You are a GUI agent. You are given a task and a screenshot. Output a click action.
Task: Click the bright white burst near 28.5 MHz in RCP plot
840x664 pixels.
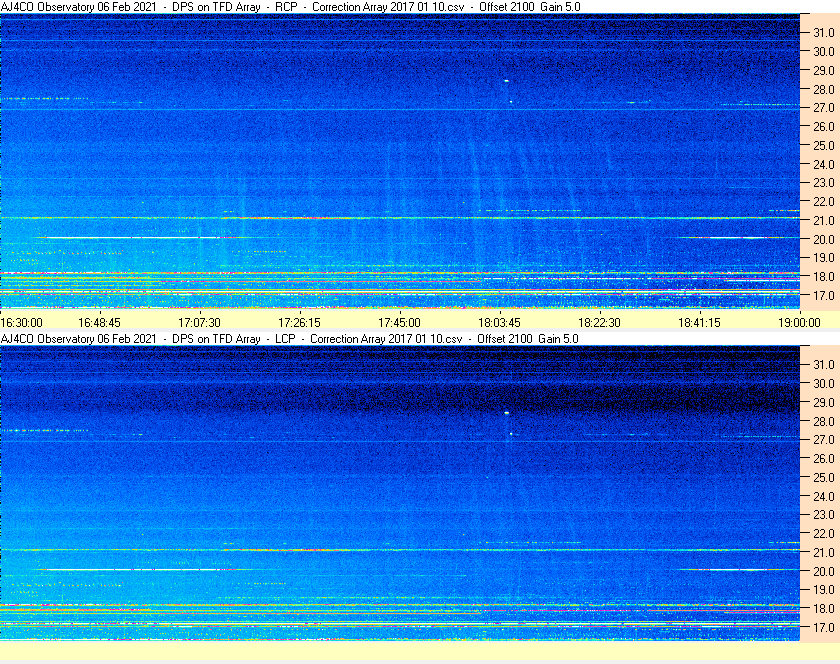[506, 81]
